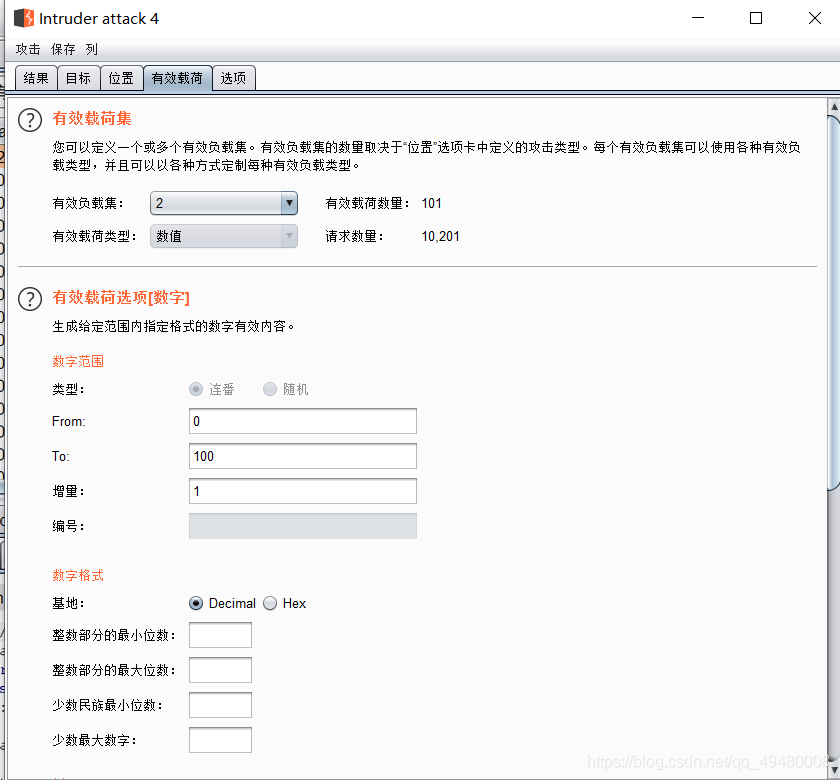The width and height of the screenshot is (840, 780).
Task: Click the Intruder attack 4 window title
Action: pos(99,19)
